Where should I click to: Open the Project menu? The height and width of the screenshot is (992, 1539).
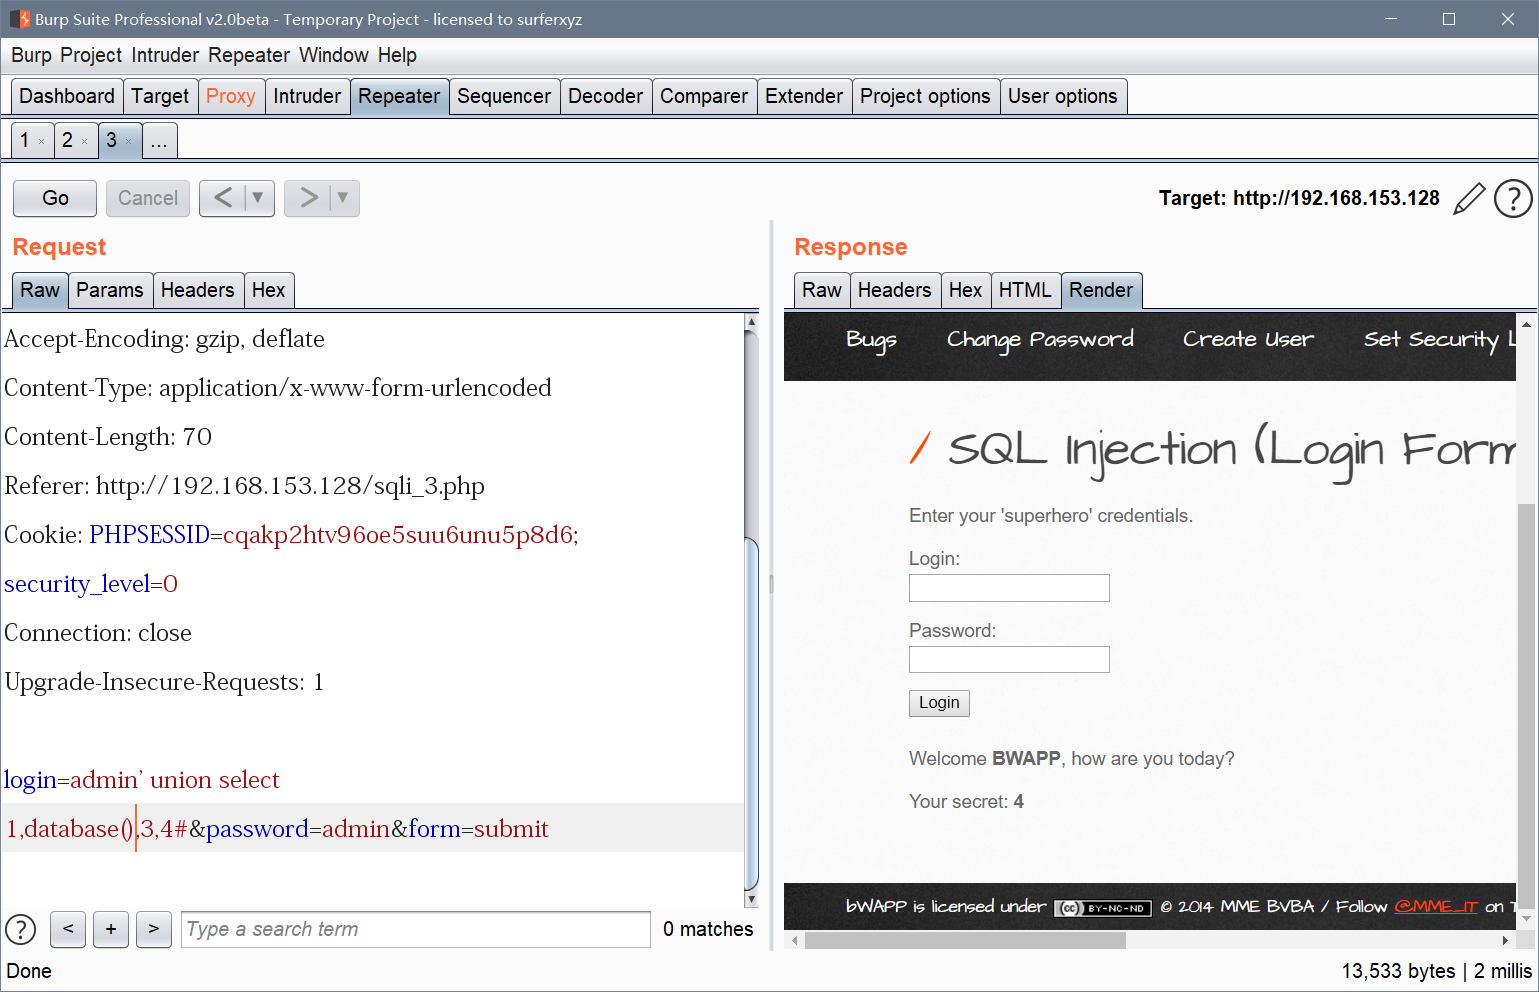pos(91,55)
